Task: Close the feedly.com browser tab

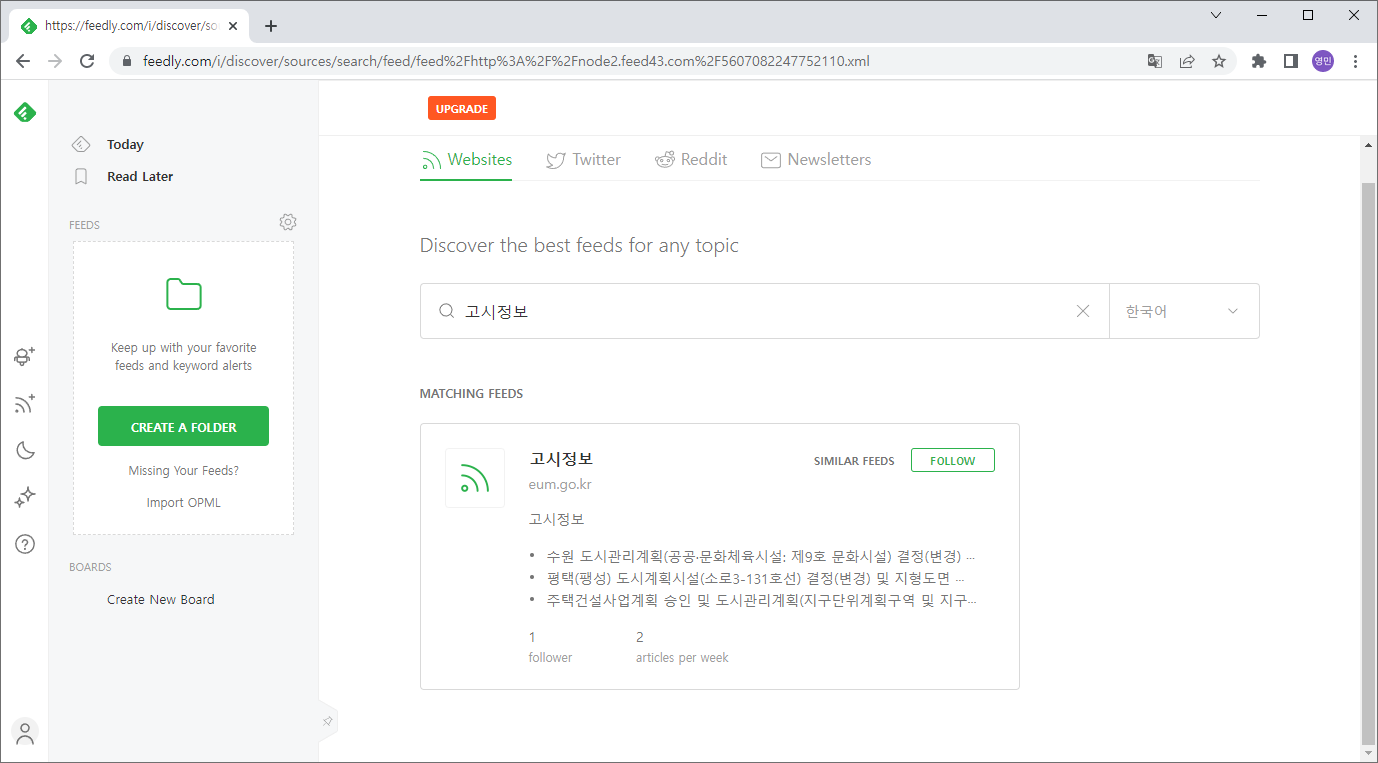Action: pos(233,26)
